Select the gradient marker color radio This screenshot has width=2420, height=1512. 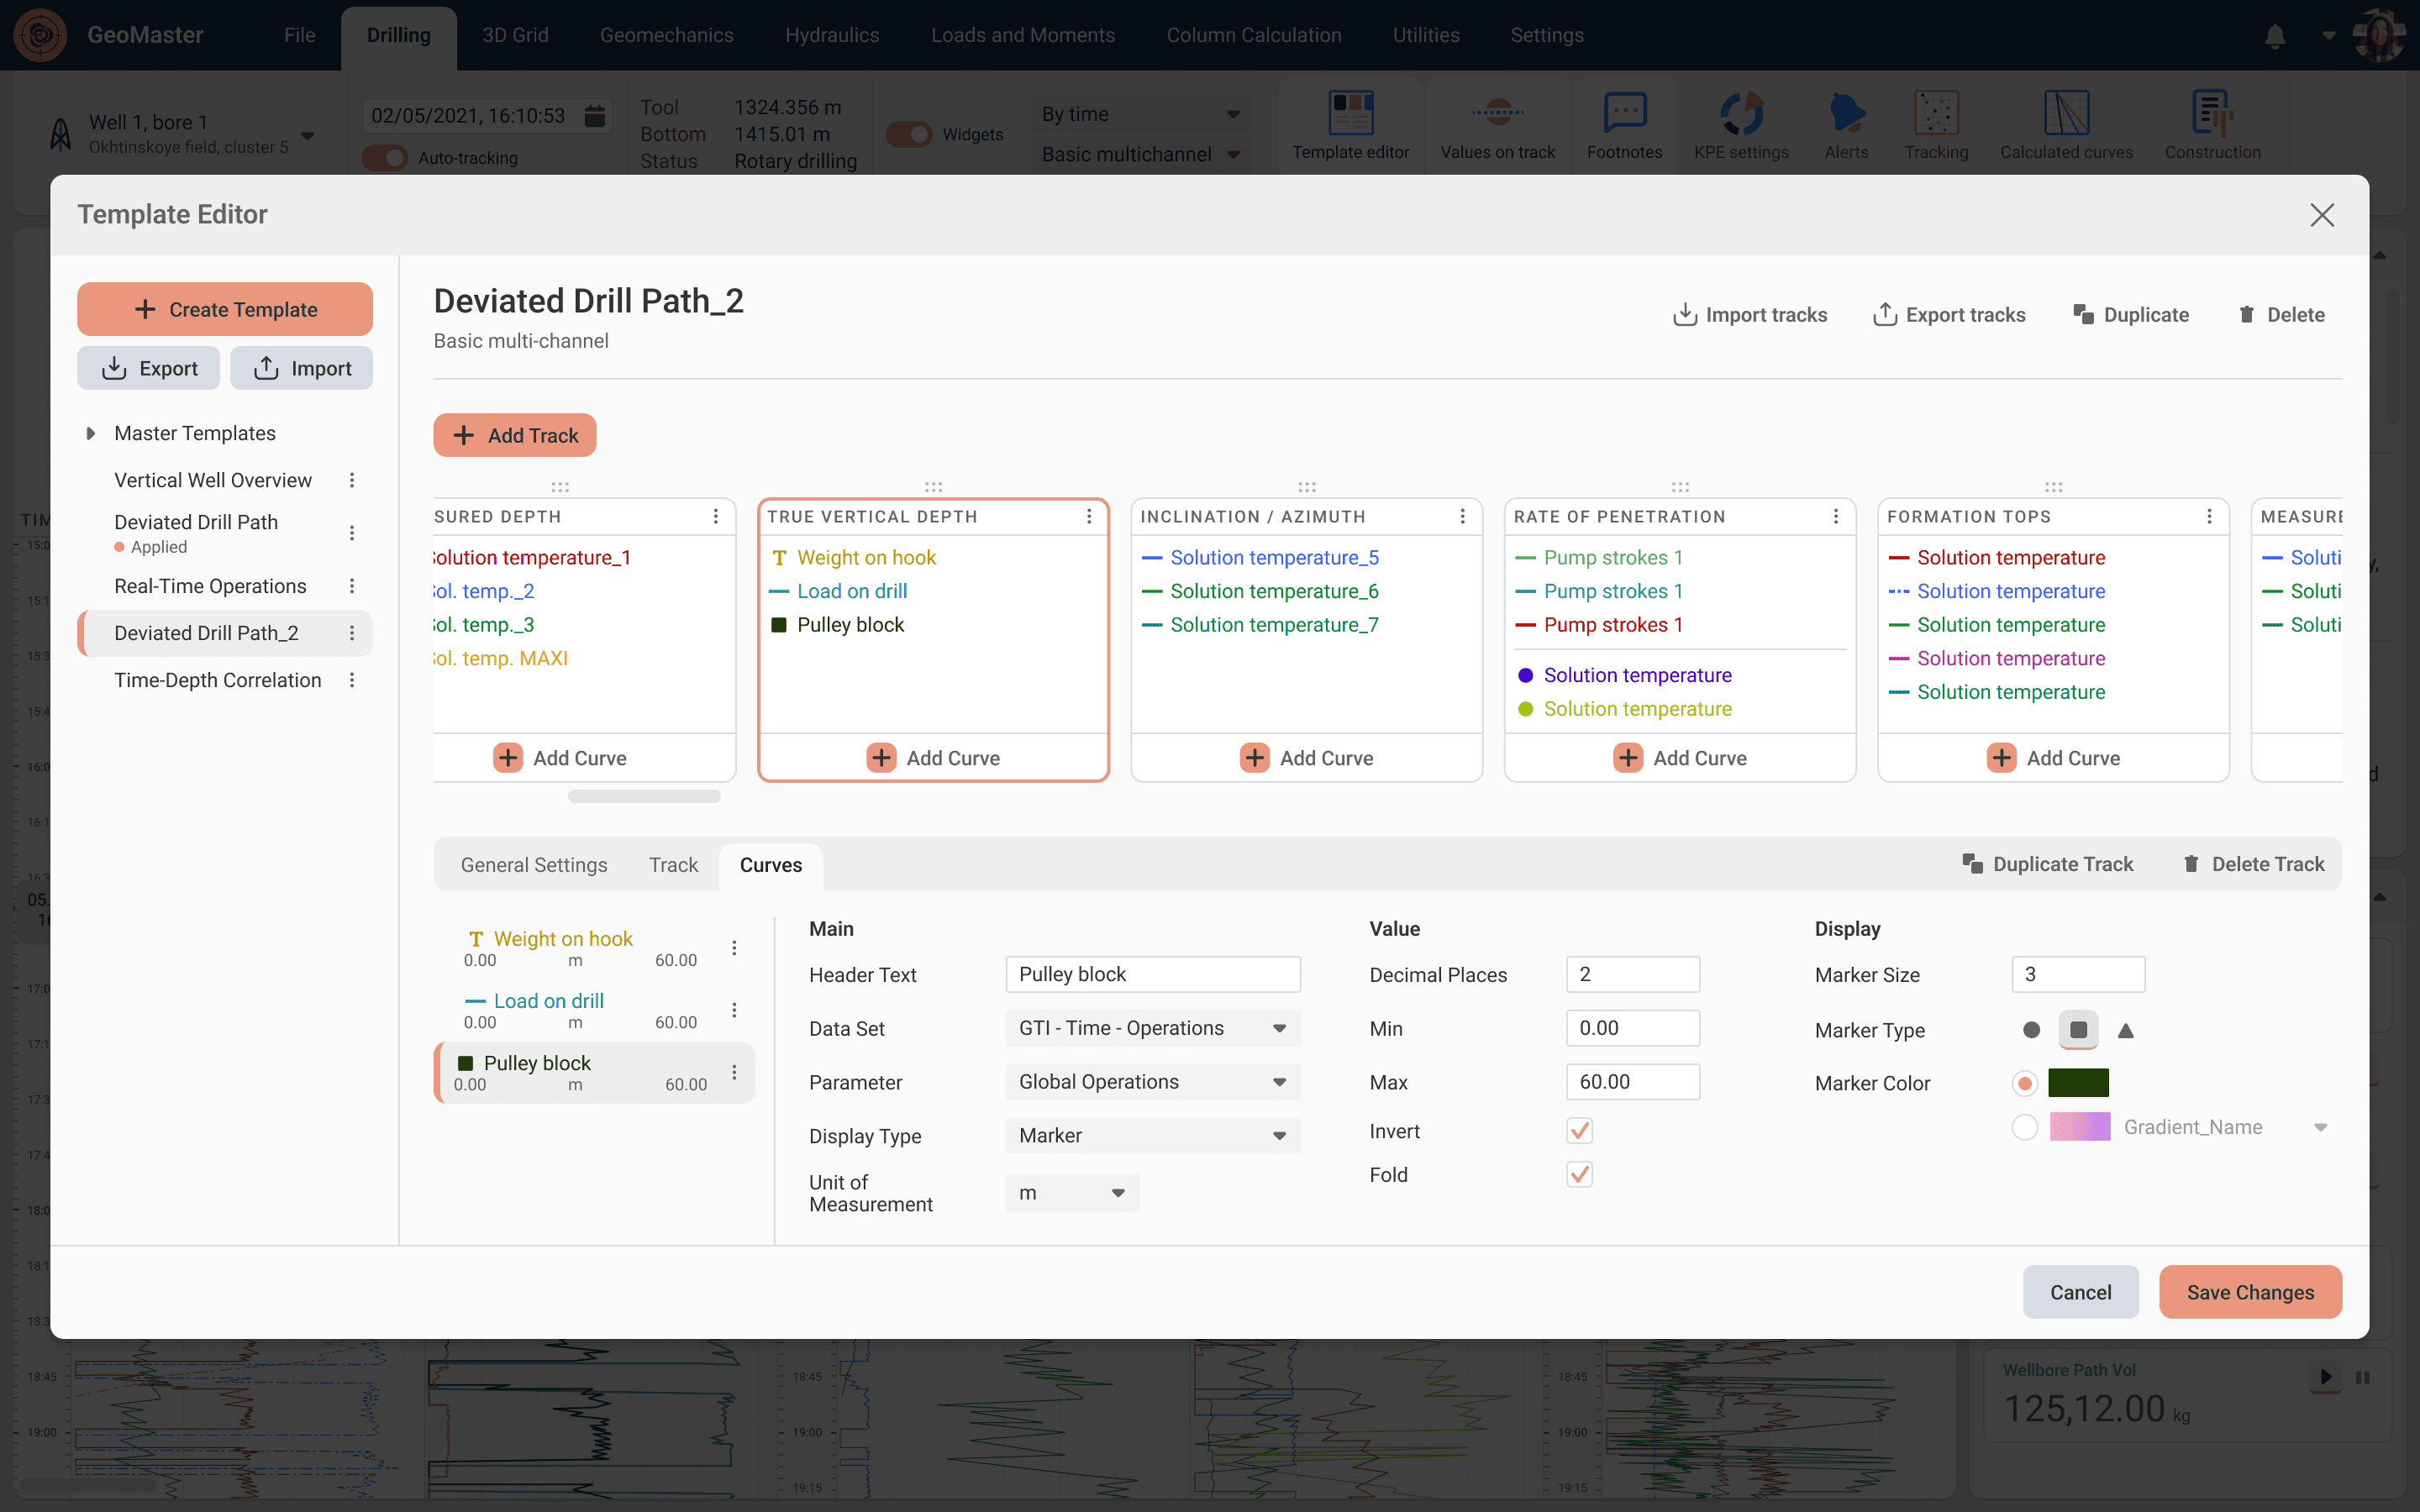[2024, 1127]
